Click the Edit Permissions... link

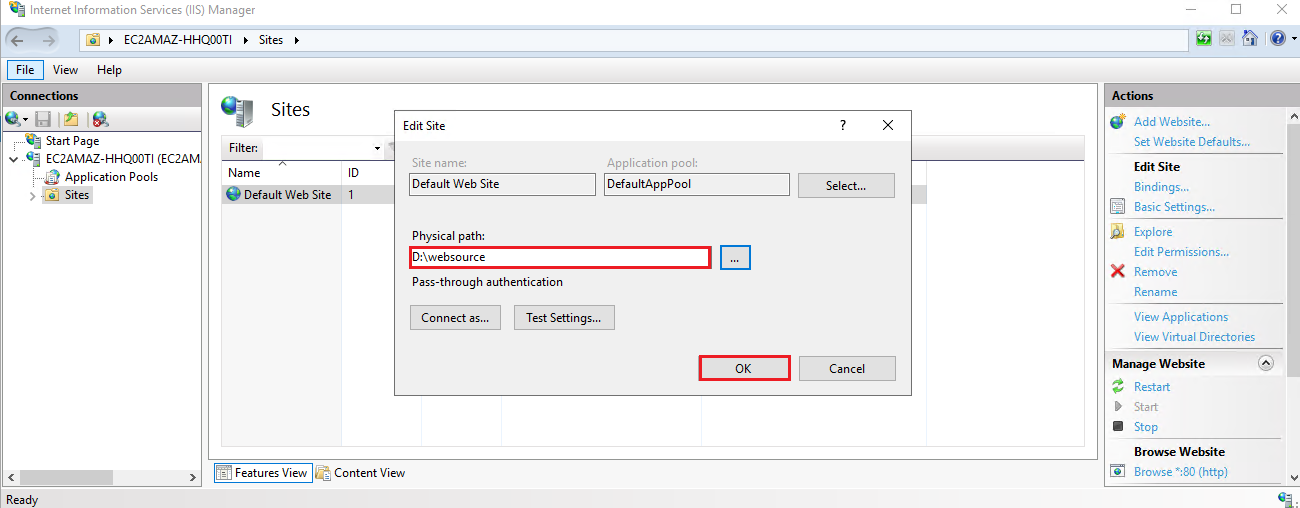click(1181, 252)
